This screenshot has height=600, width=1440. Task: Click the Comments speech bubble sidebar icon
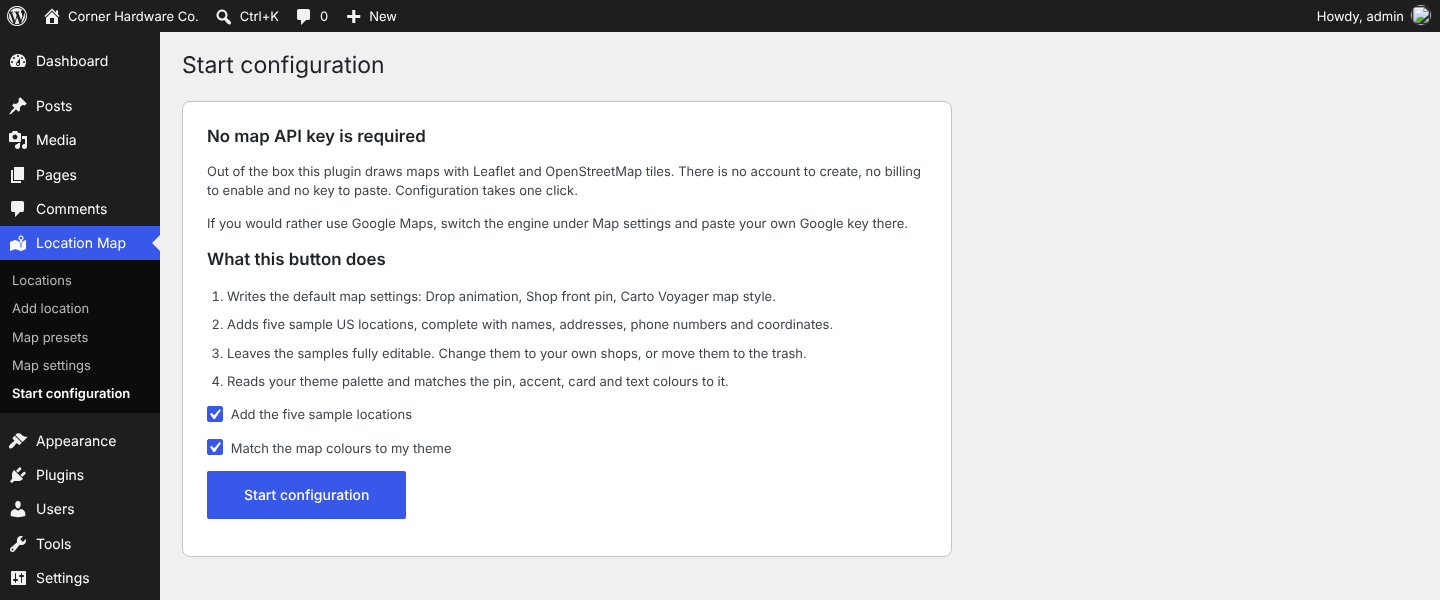[18, 209]
